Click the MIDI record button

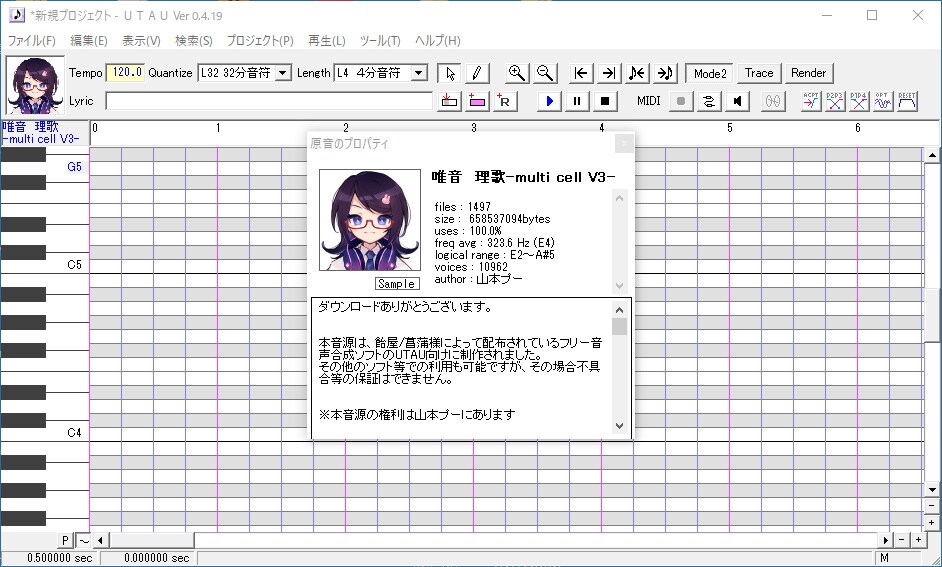point(681,101)
